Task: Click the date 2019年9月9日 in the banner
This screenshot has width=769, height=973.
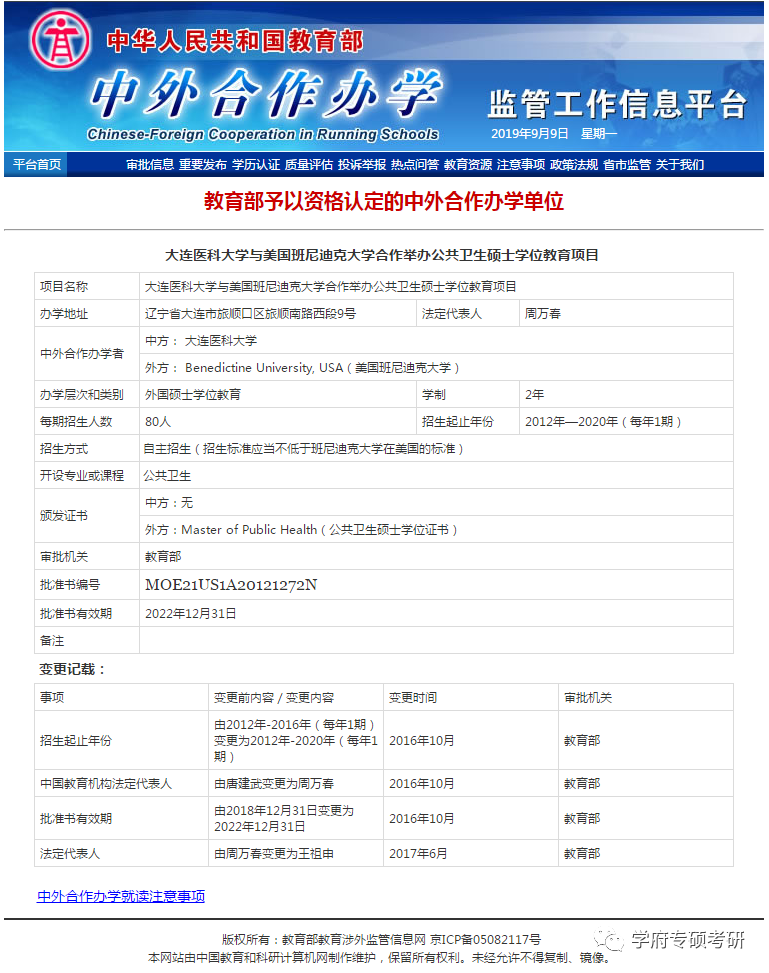Action: pos(529,133)
